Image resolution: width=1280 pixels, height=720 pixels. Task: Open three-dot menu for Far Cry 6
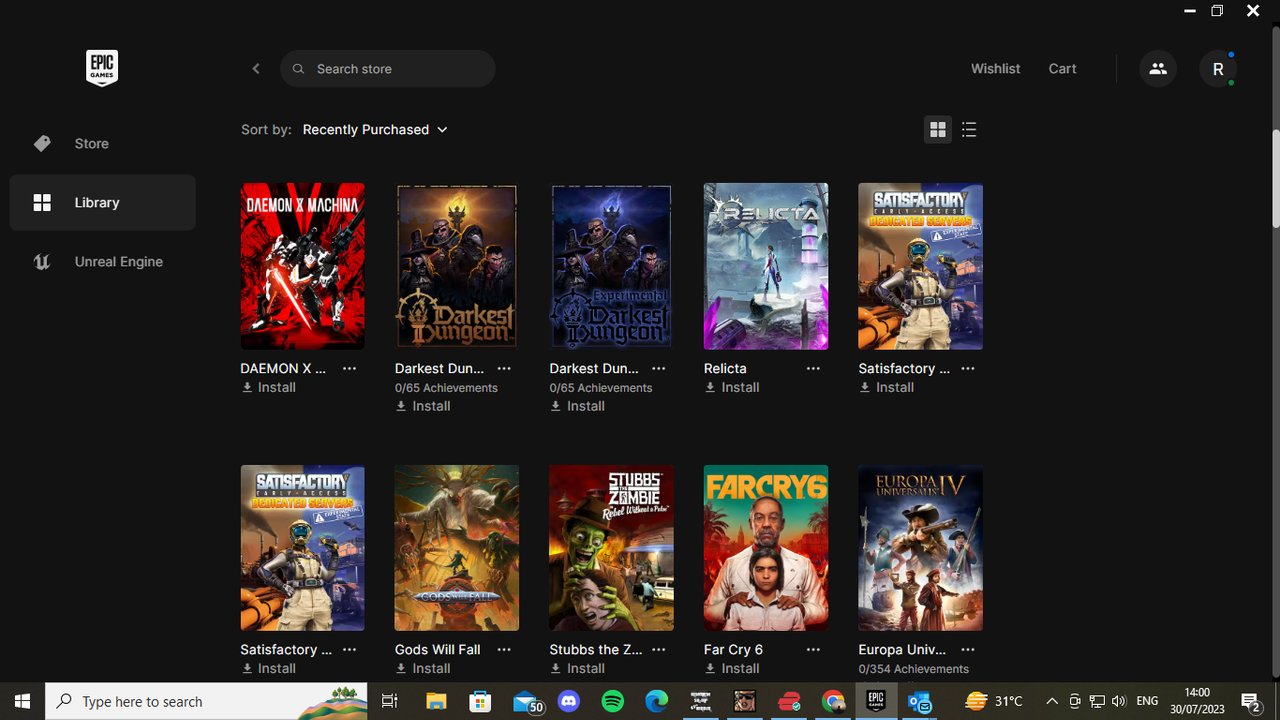coord(813,649)
